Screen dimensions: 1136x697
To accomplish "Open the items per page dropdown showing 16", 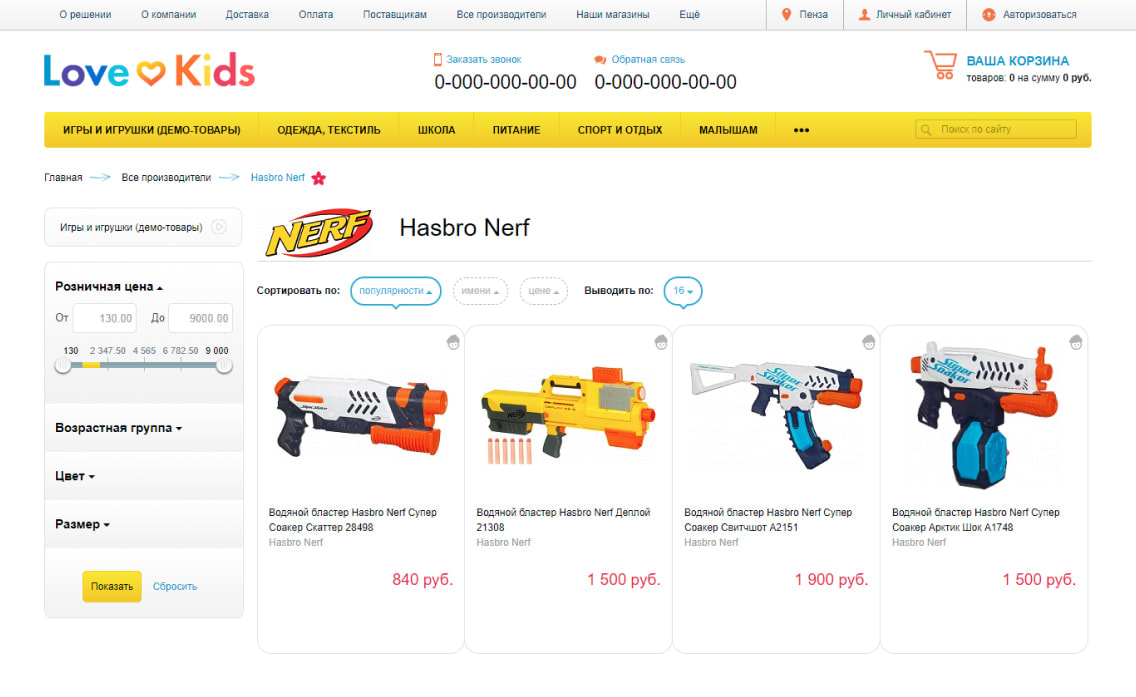I will [x=682, y=291].
